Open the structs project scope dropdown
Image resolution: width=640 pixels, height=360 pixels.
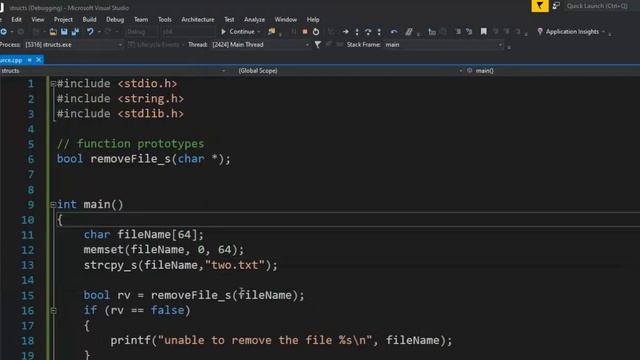tap(113, 71)
